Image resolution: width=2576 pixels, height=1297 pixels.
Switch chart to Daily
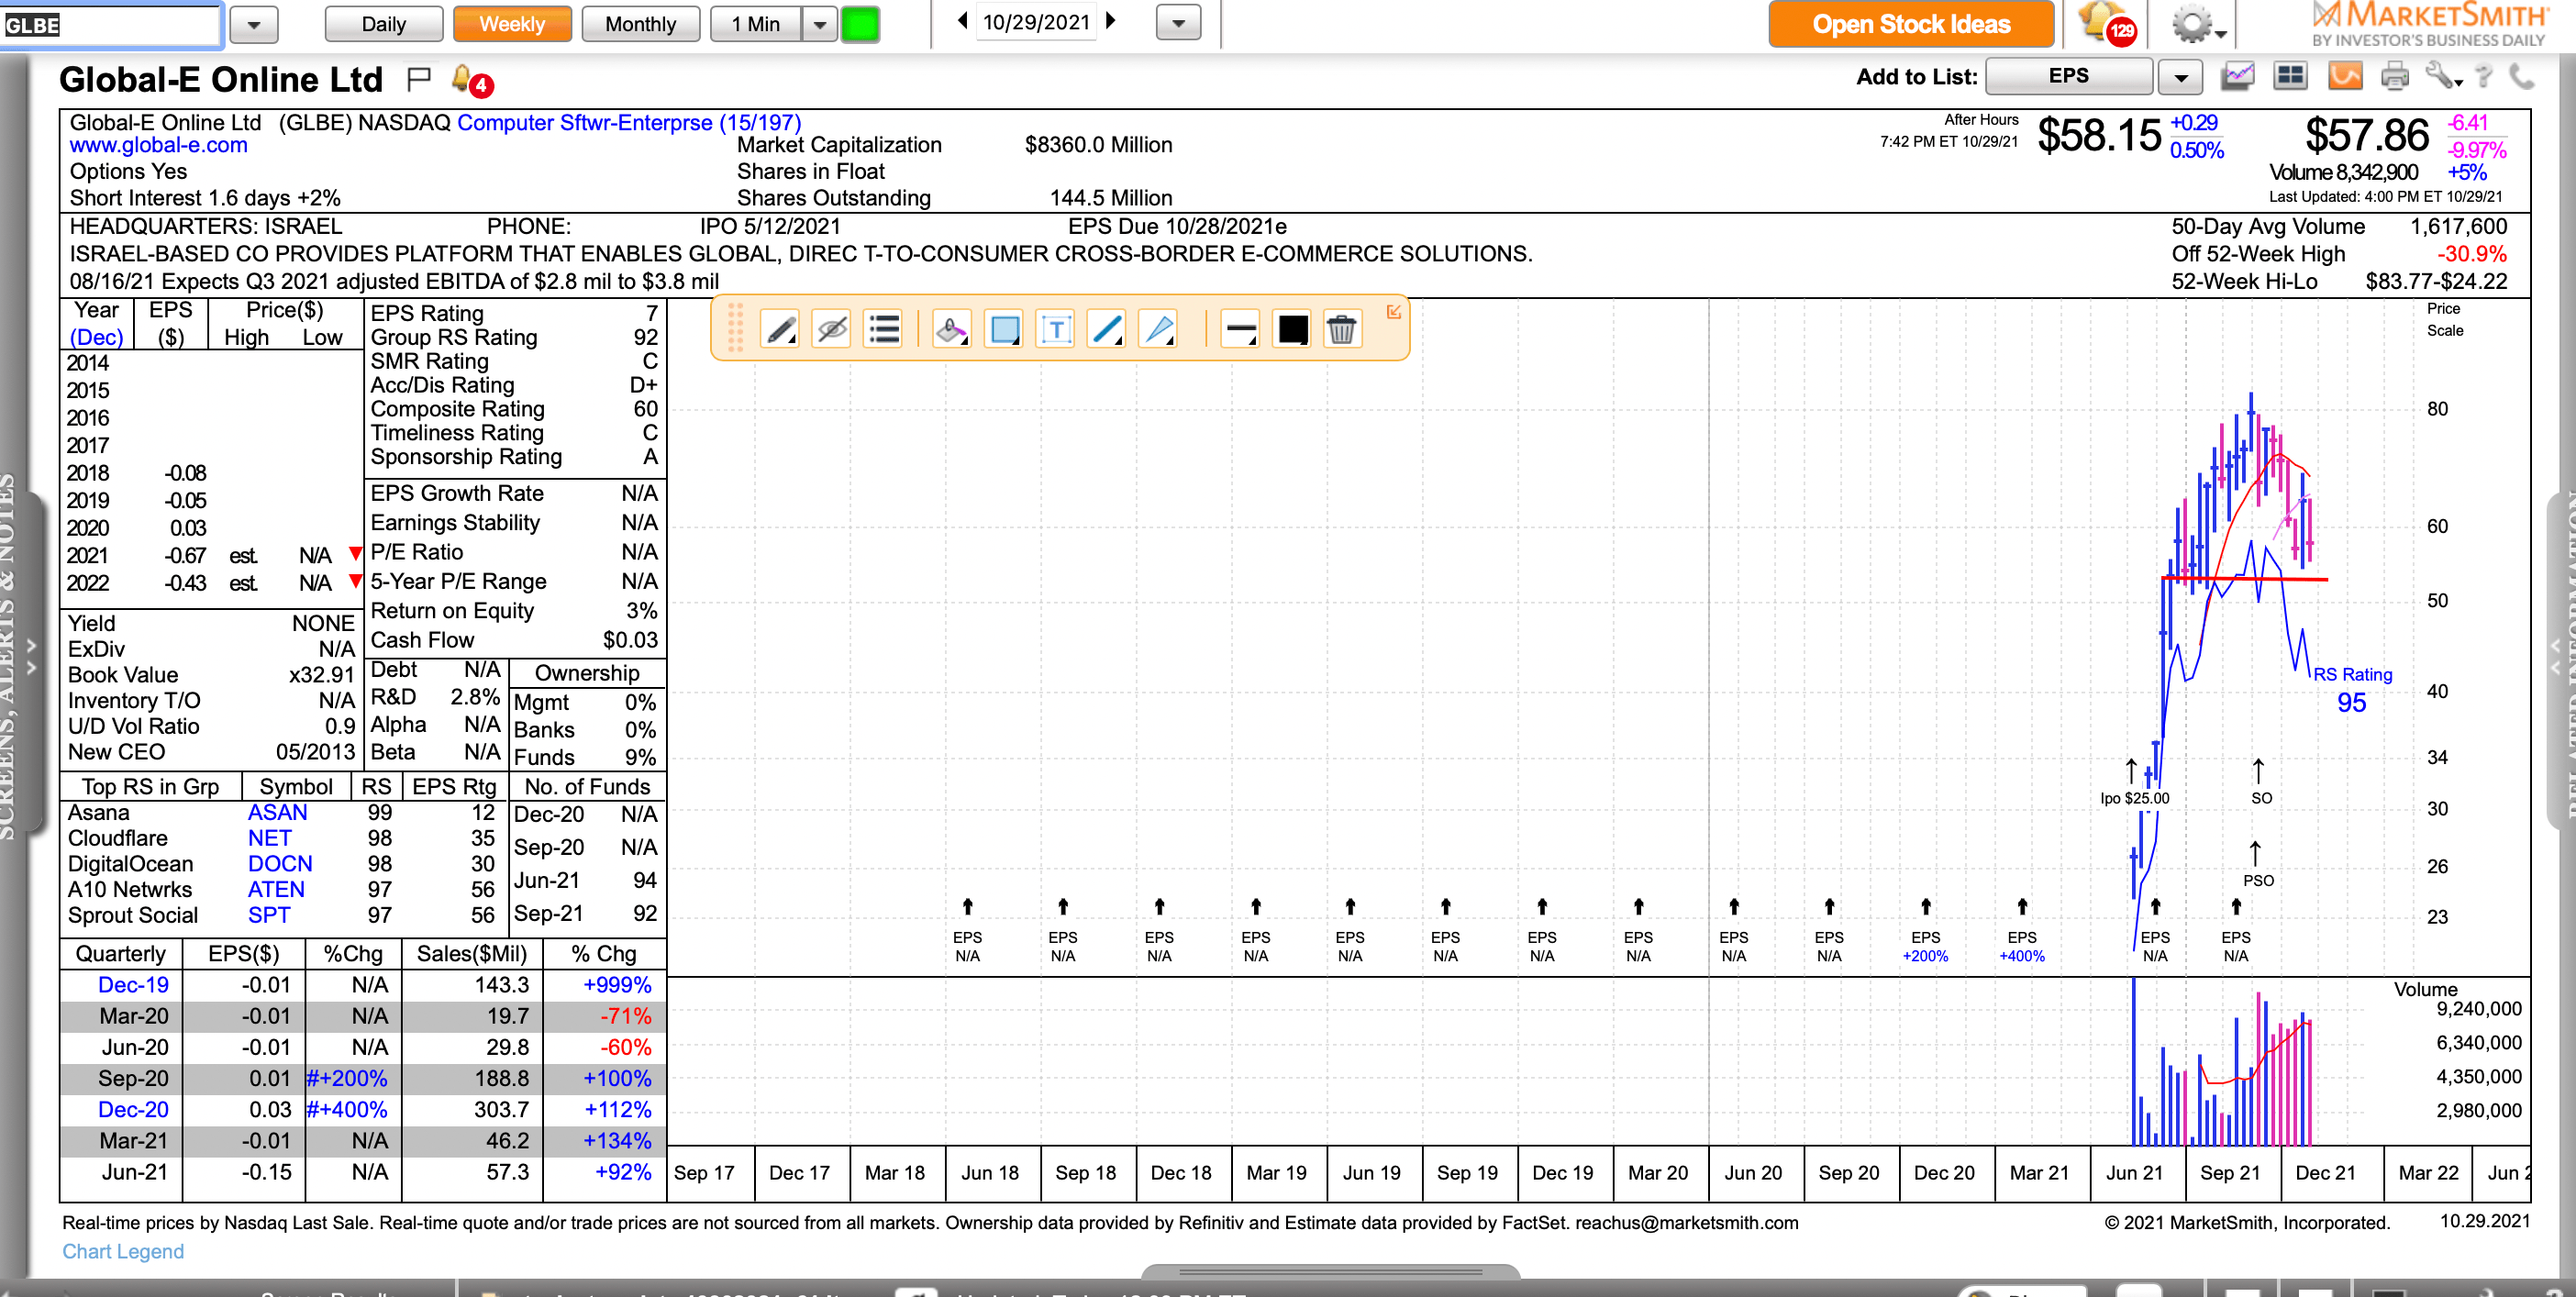383,24
